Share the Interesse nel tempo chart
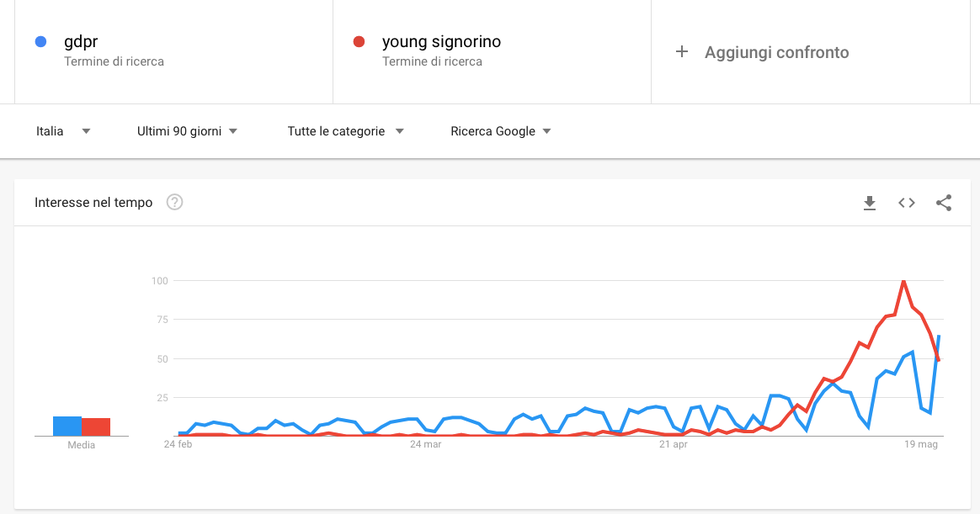The image size is (980, 514). click(x=944, y=203)
